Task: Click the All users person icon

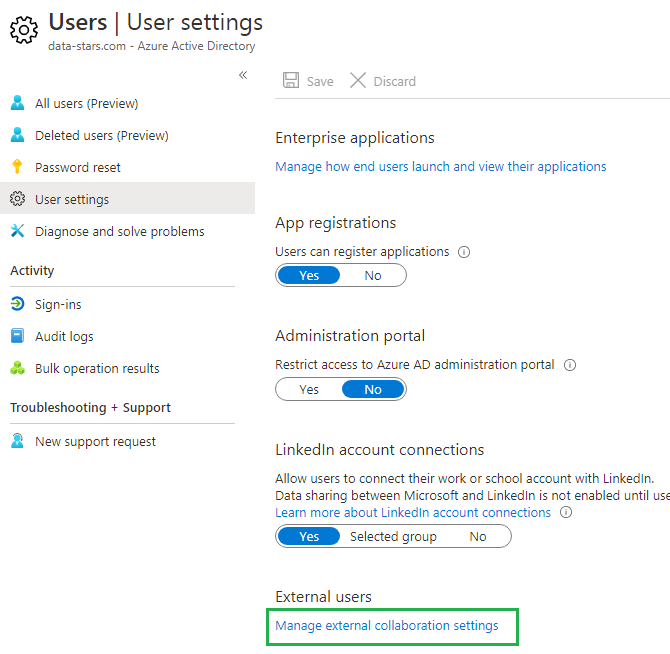Action: 17,103
